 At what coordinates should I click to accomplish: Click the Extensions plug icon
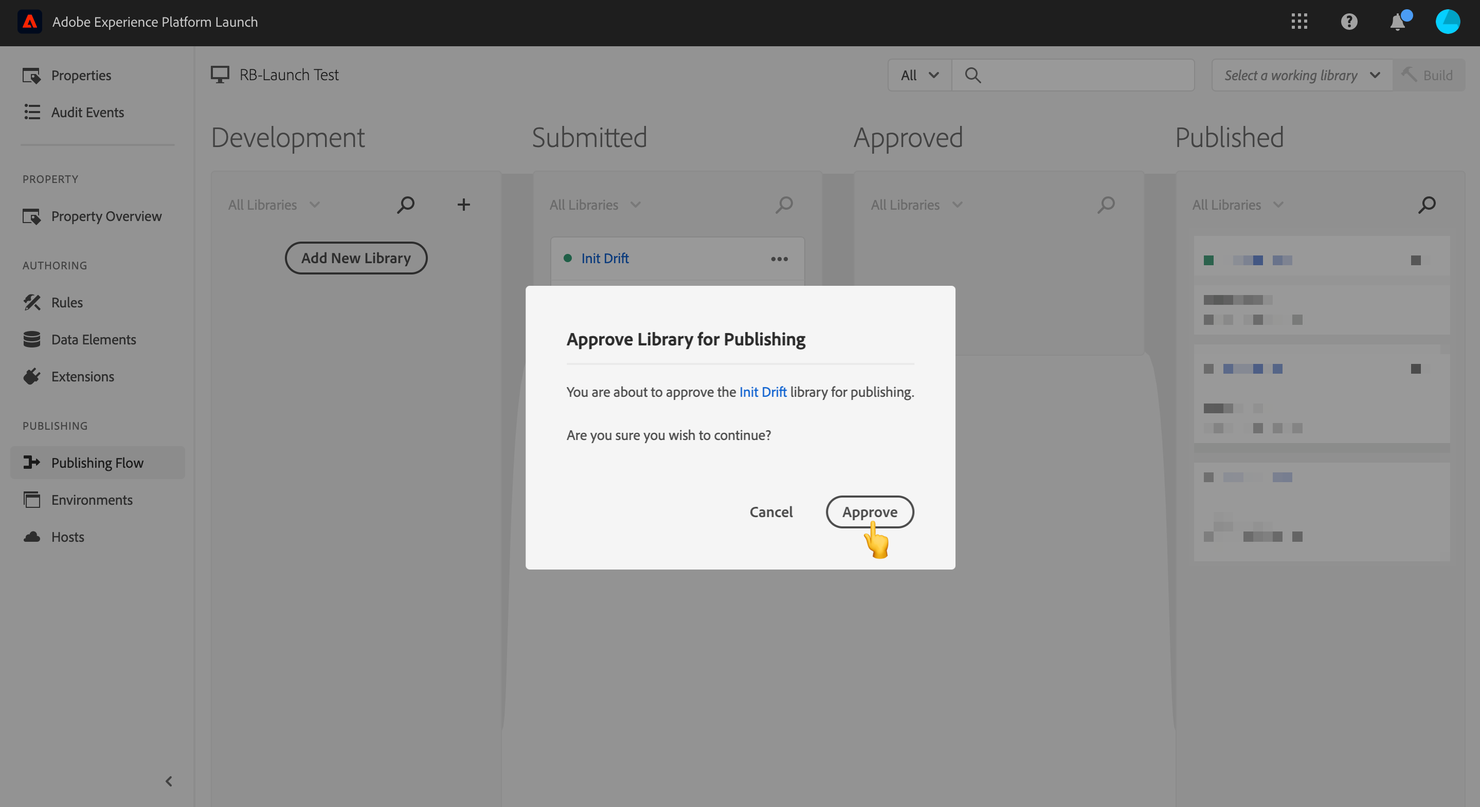32,376
